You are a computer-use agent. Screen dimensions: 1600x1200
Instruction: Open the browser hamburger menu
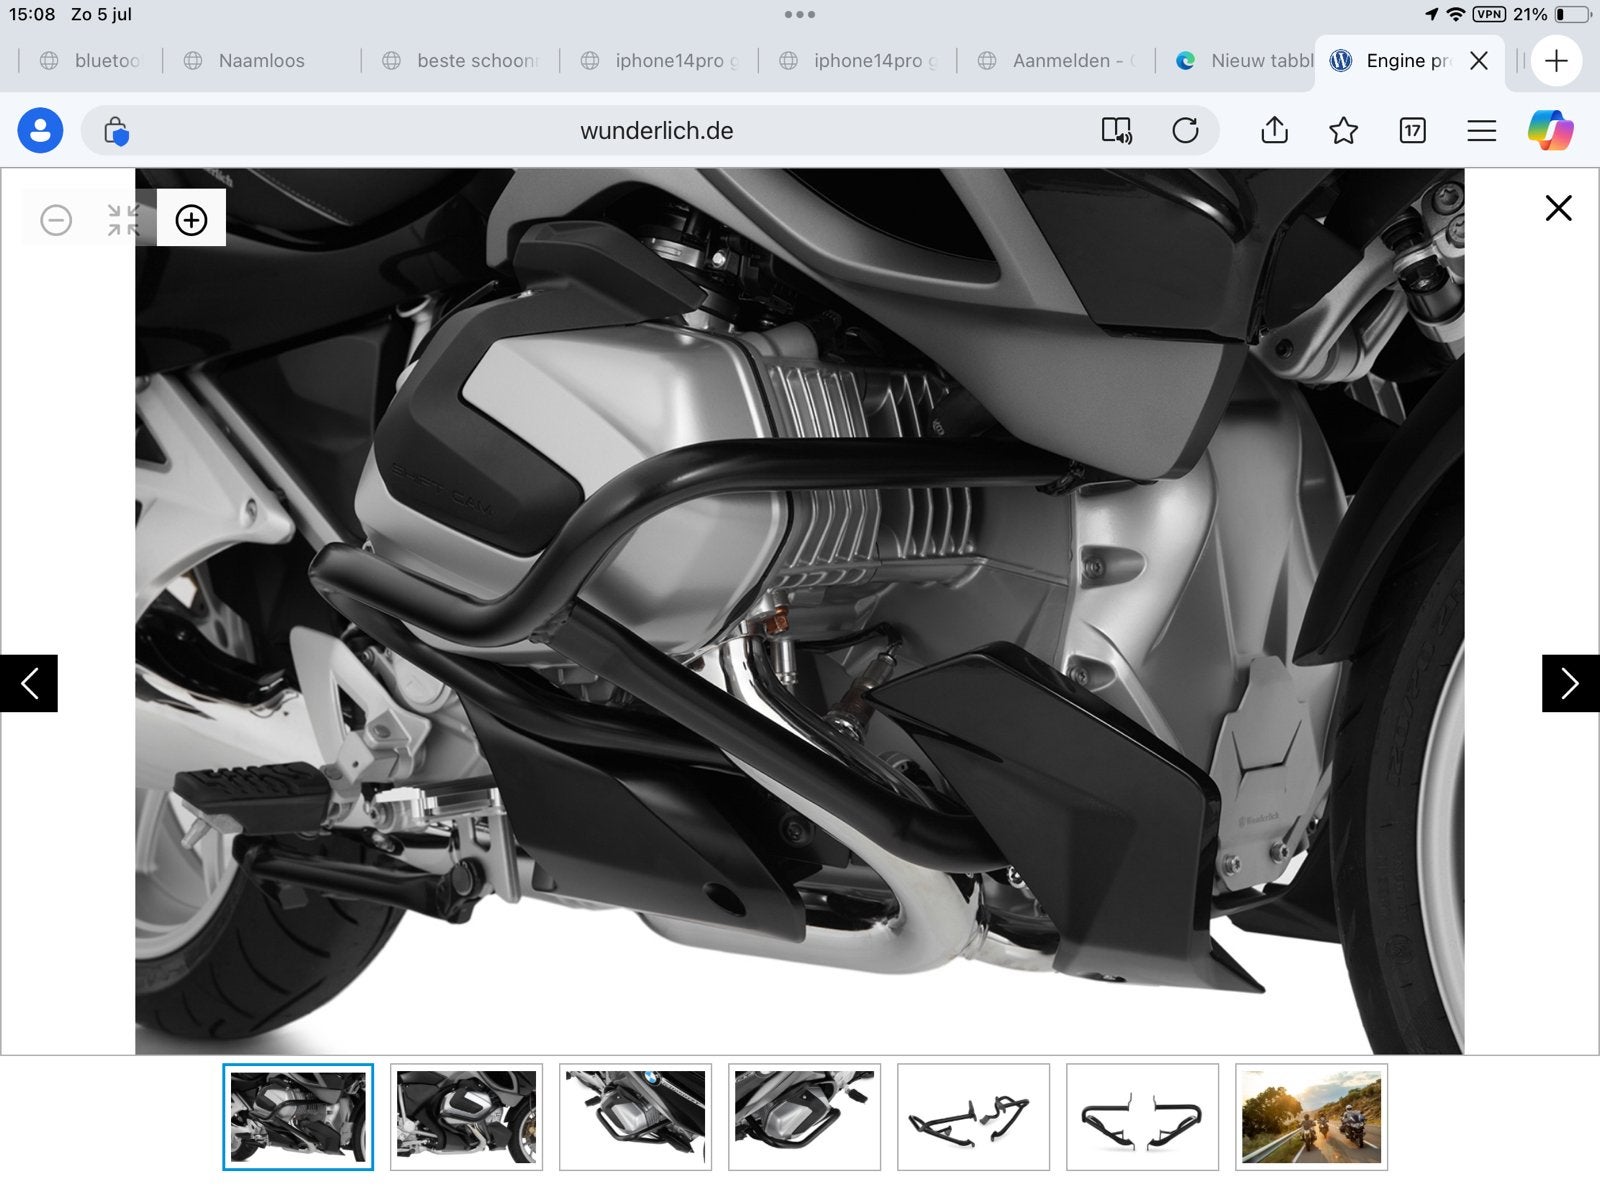(x=1481, y=131)
